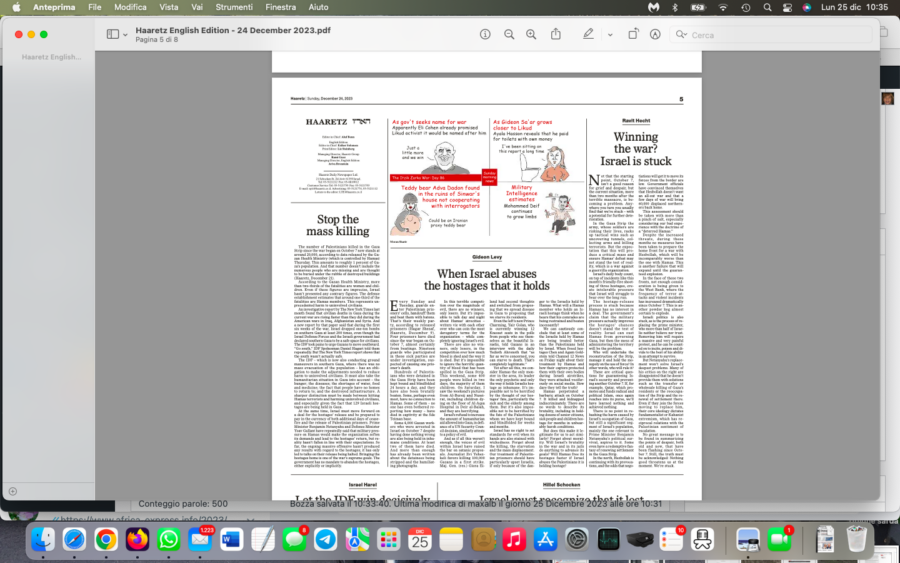Expand the highlight color dropdown arrow
Image resolution: width=900 pixels, height=563 pixels.
click(608, 34)
